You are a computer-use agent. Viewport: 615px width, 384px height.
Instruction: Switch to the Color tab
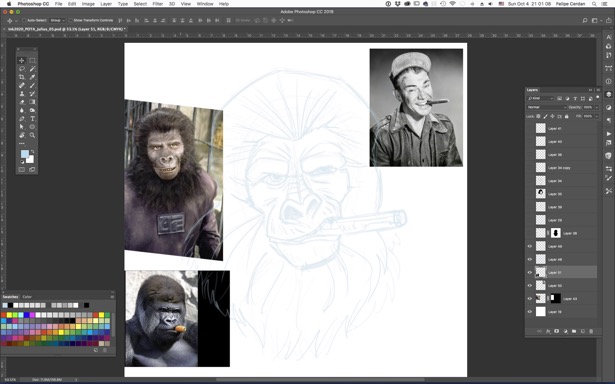pos(27,297)
